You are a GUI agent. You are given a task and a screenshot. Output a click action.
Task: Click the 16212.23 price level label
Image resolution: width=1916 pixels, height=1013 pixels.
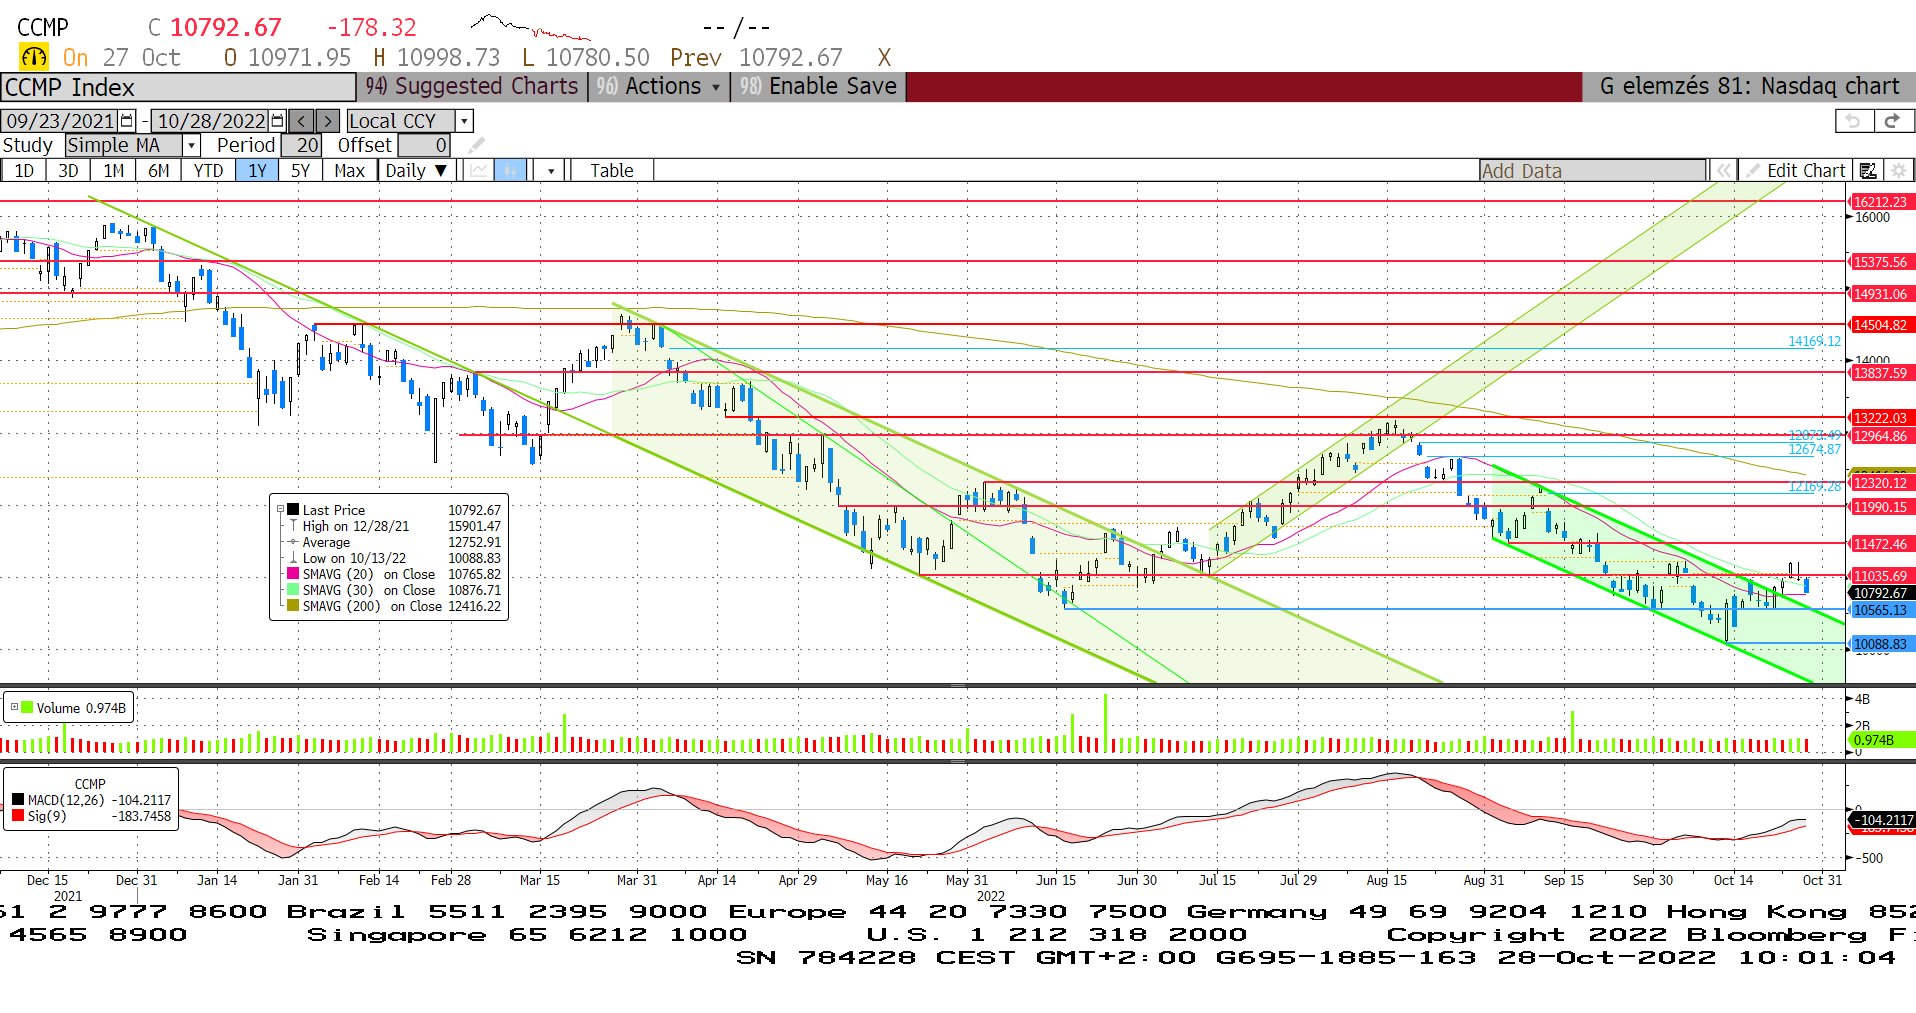(x=1880, y=202)
